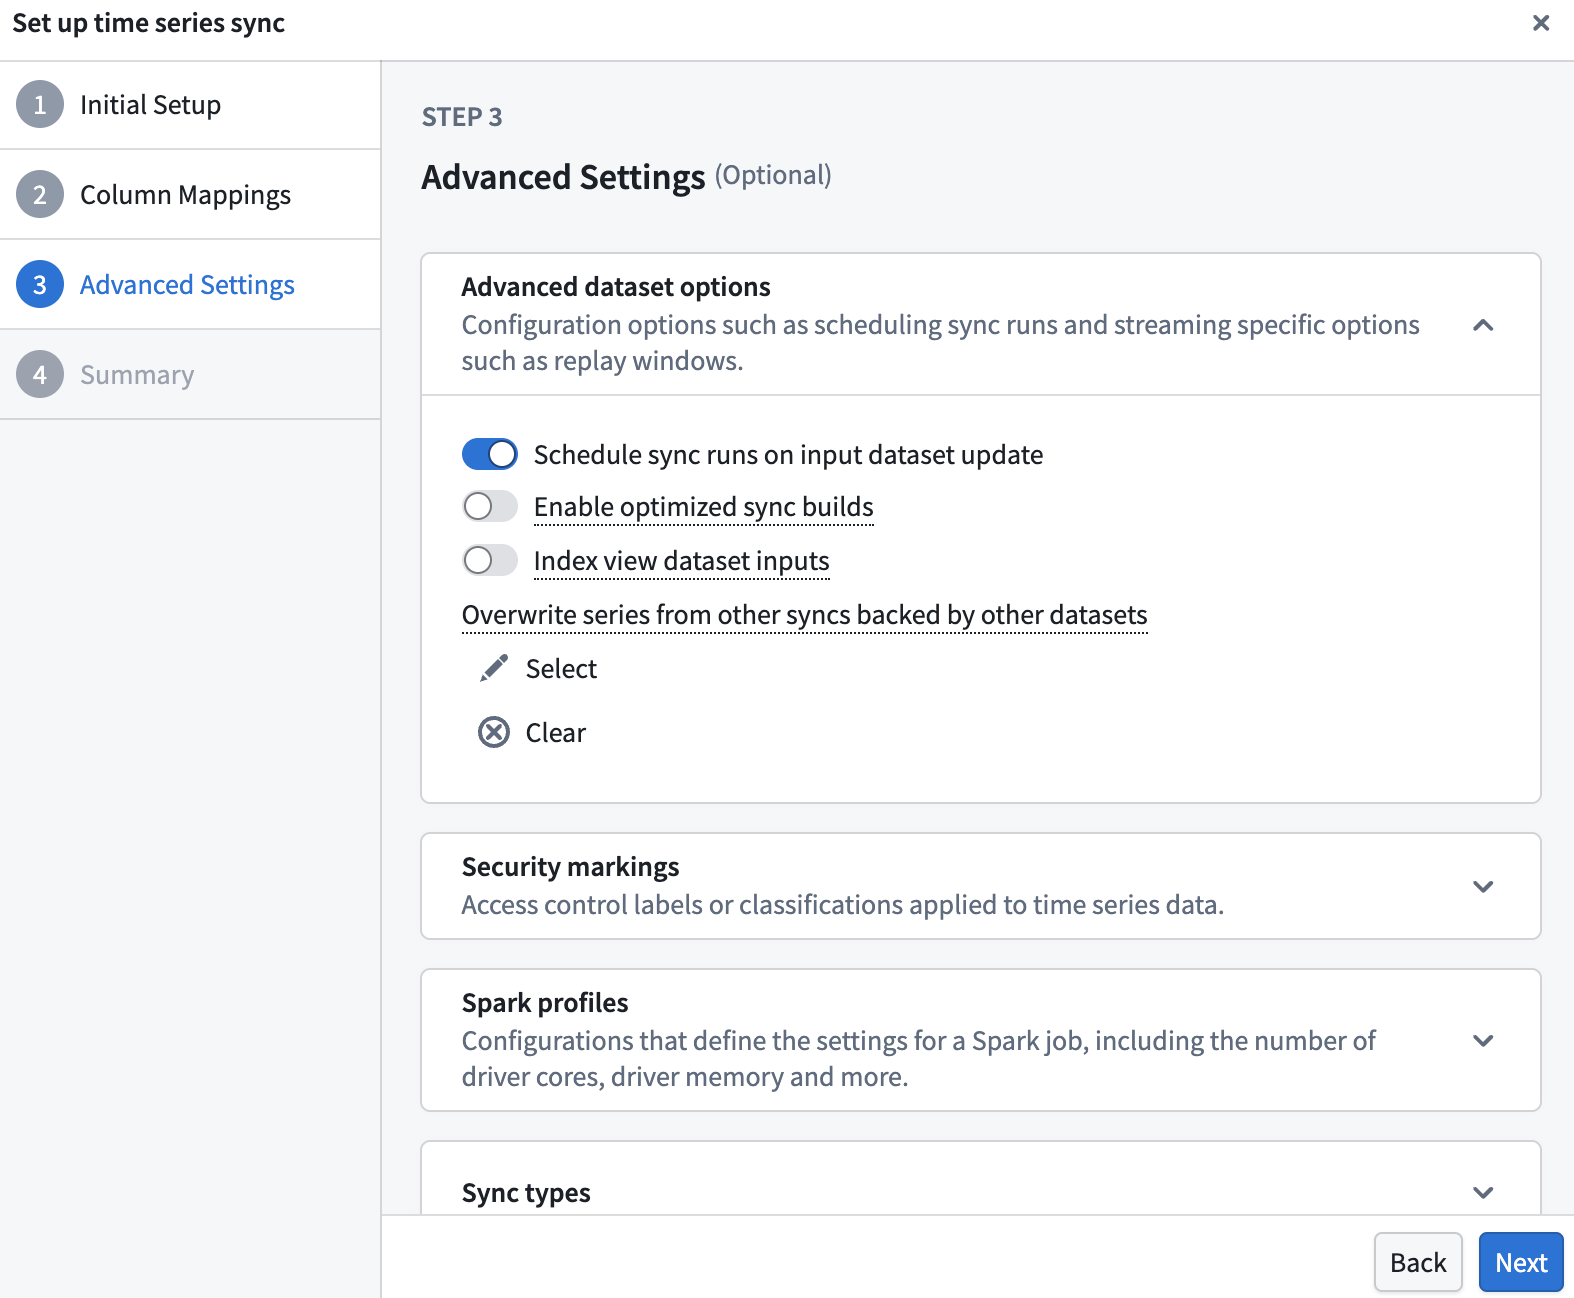Disable Schedule sync runs on input dataset update
The height and width of the screenshot is (1298, 1574).
[490, 454]
